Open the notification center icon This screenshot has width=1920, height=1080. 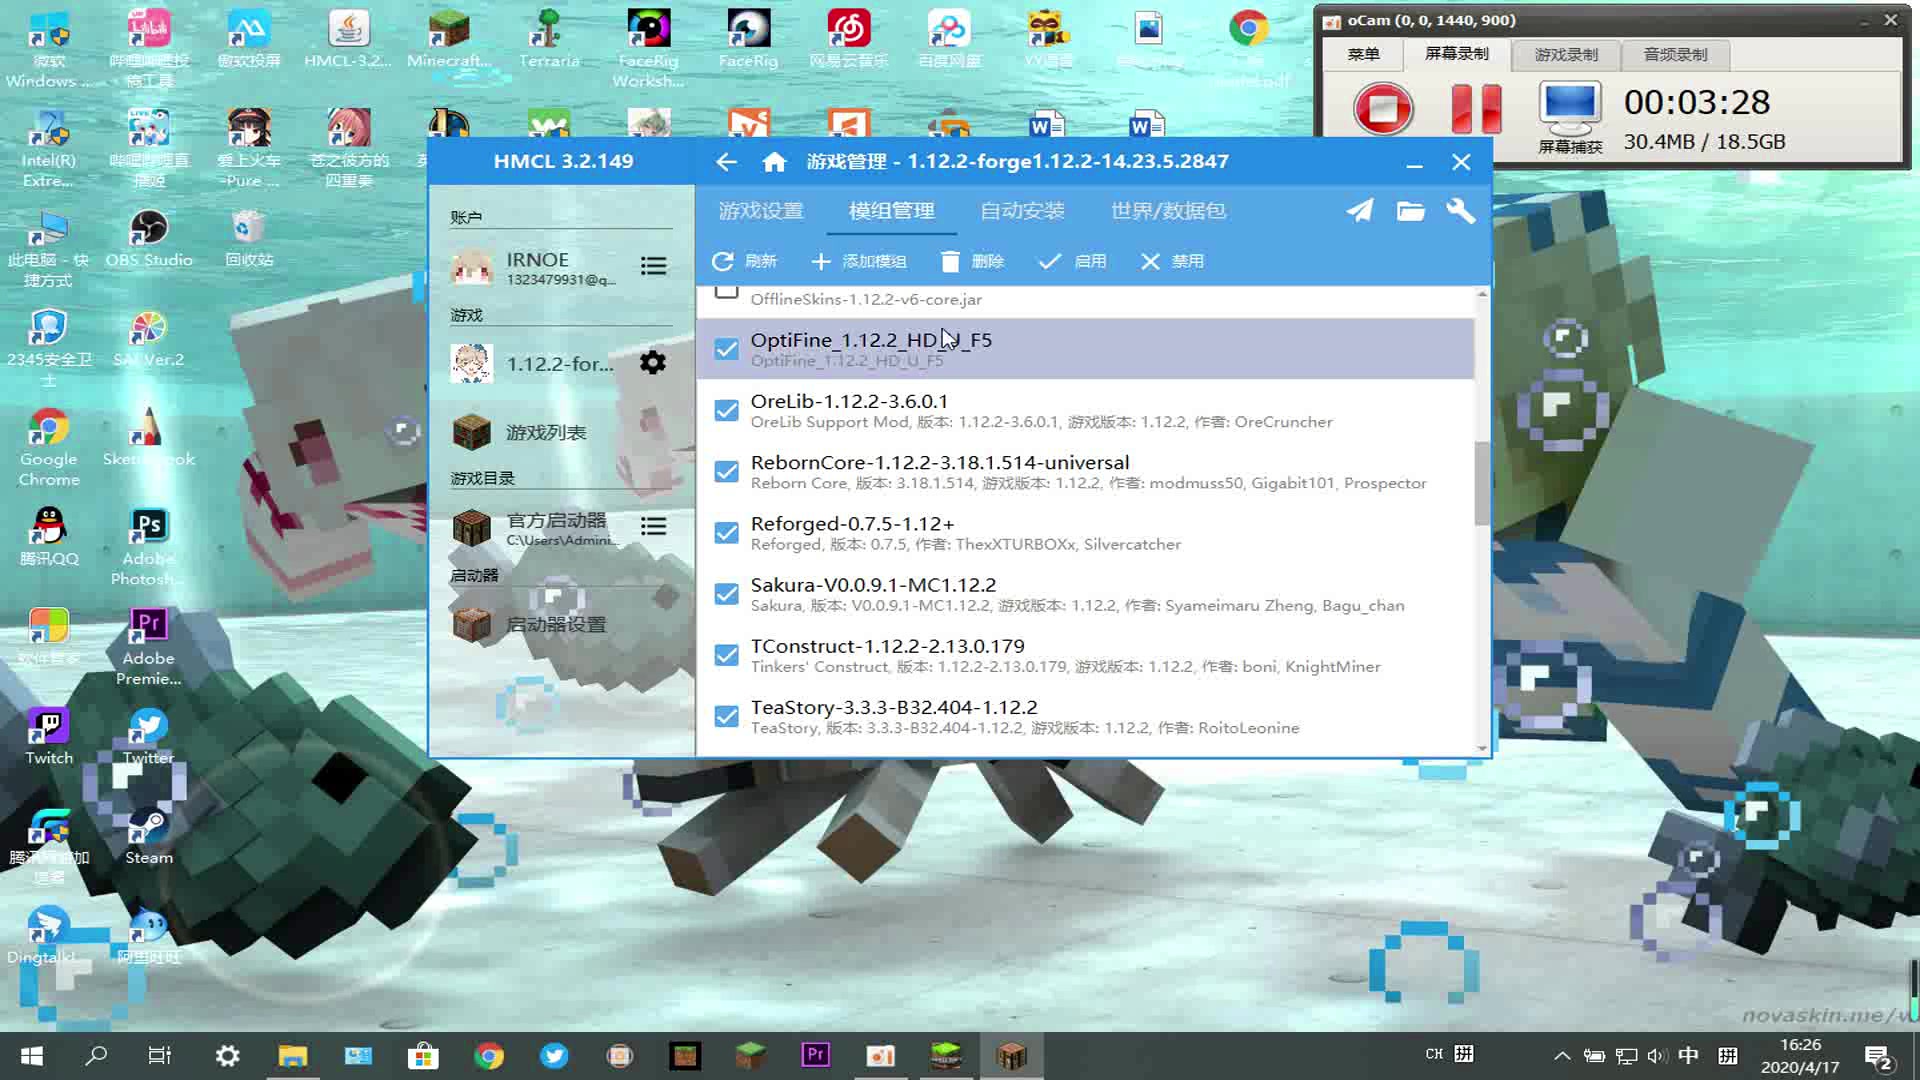click(1878, 1056)
